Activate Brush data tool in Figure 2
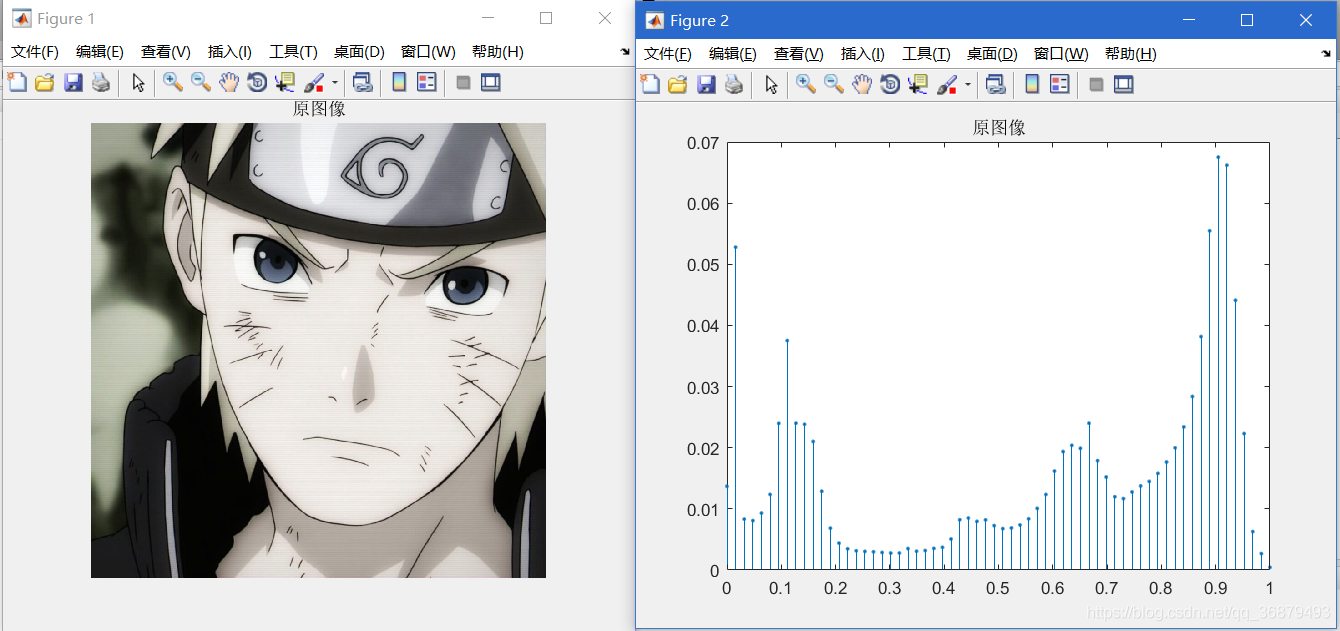This screenshot has width=1340, height=631. pyautogui.click(x=947, y=84)
